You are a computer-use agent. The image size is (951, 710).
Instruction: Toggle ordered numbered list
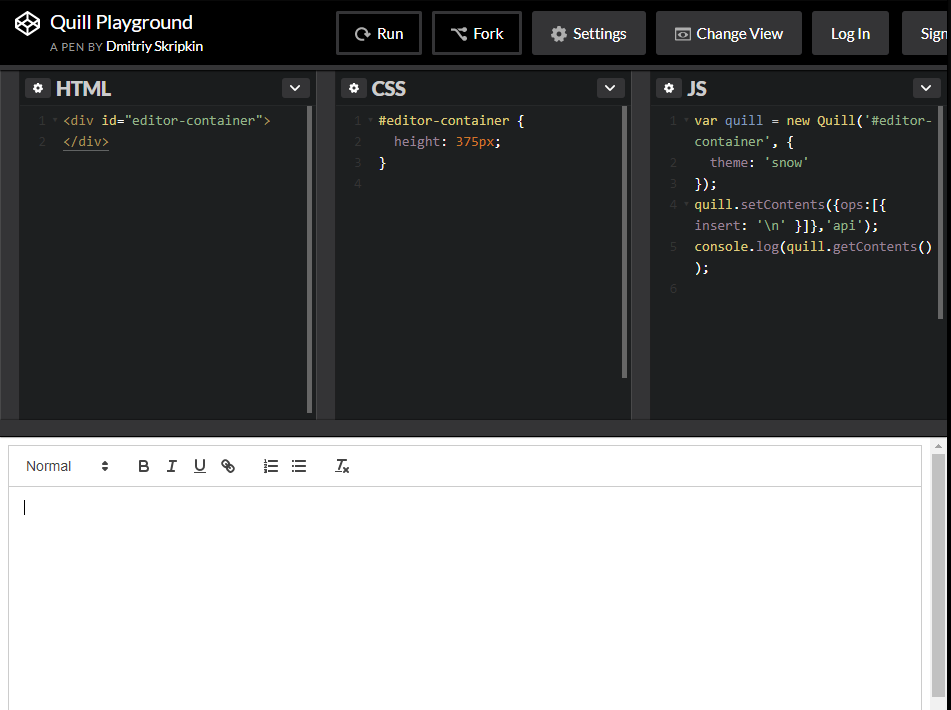pyautogui.click(x=271, y=466)
